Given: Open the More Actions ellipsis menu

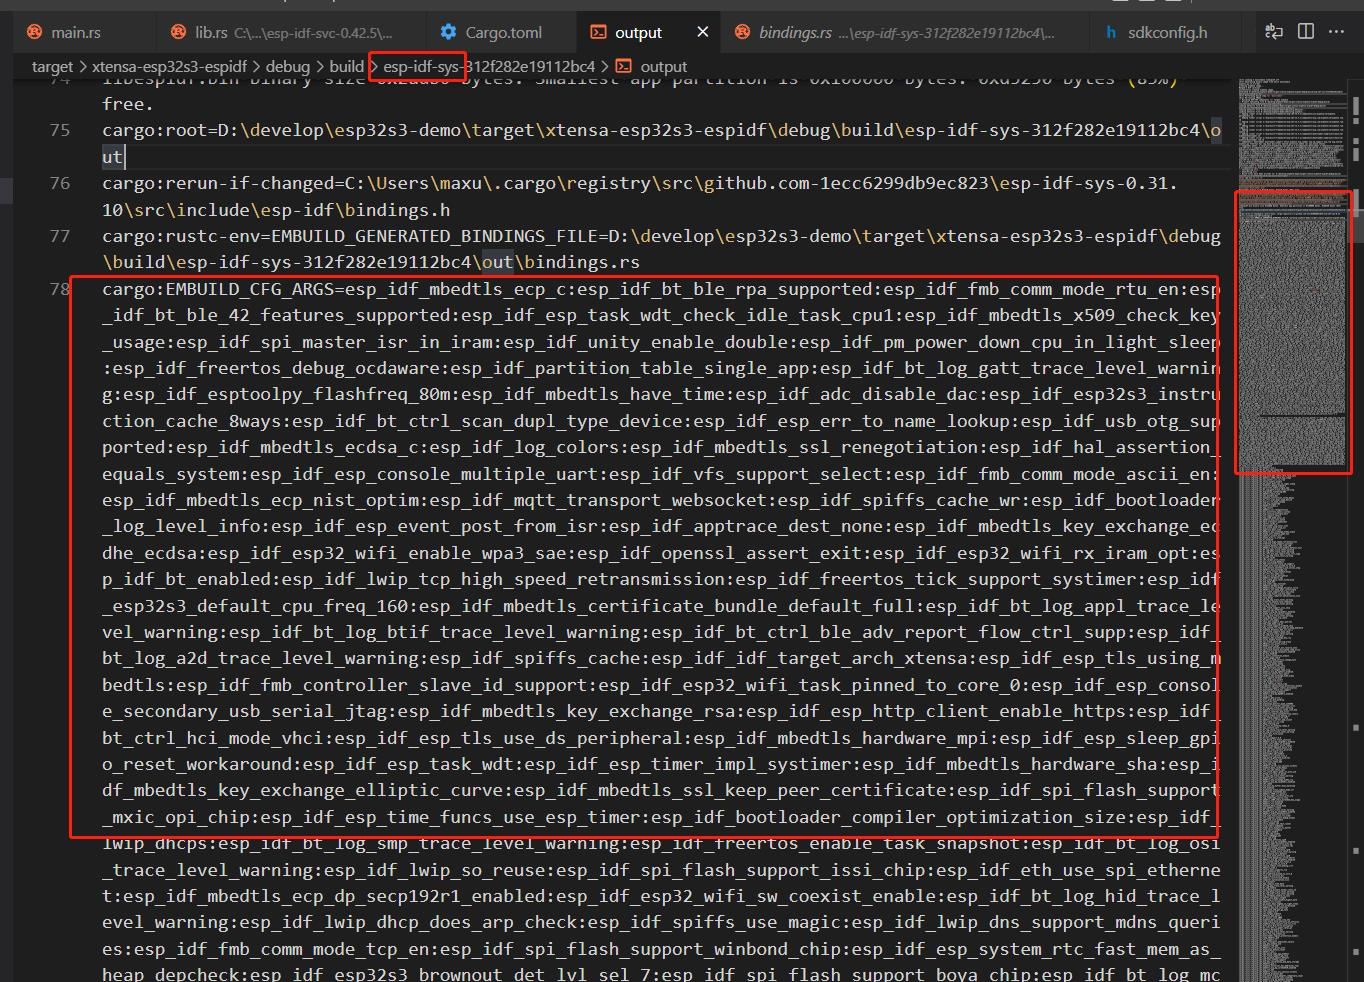Looking at the screenshot, I should pos(1336,32).
